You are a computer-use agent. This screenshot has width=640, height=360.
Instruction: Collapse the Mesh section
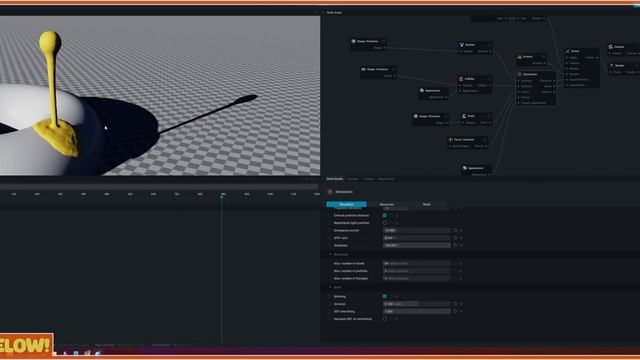click(330, 287)
